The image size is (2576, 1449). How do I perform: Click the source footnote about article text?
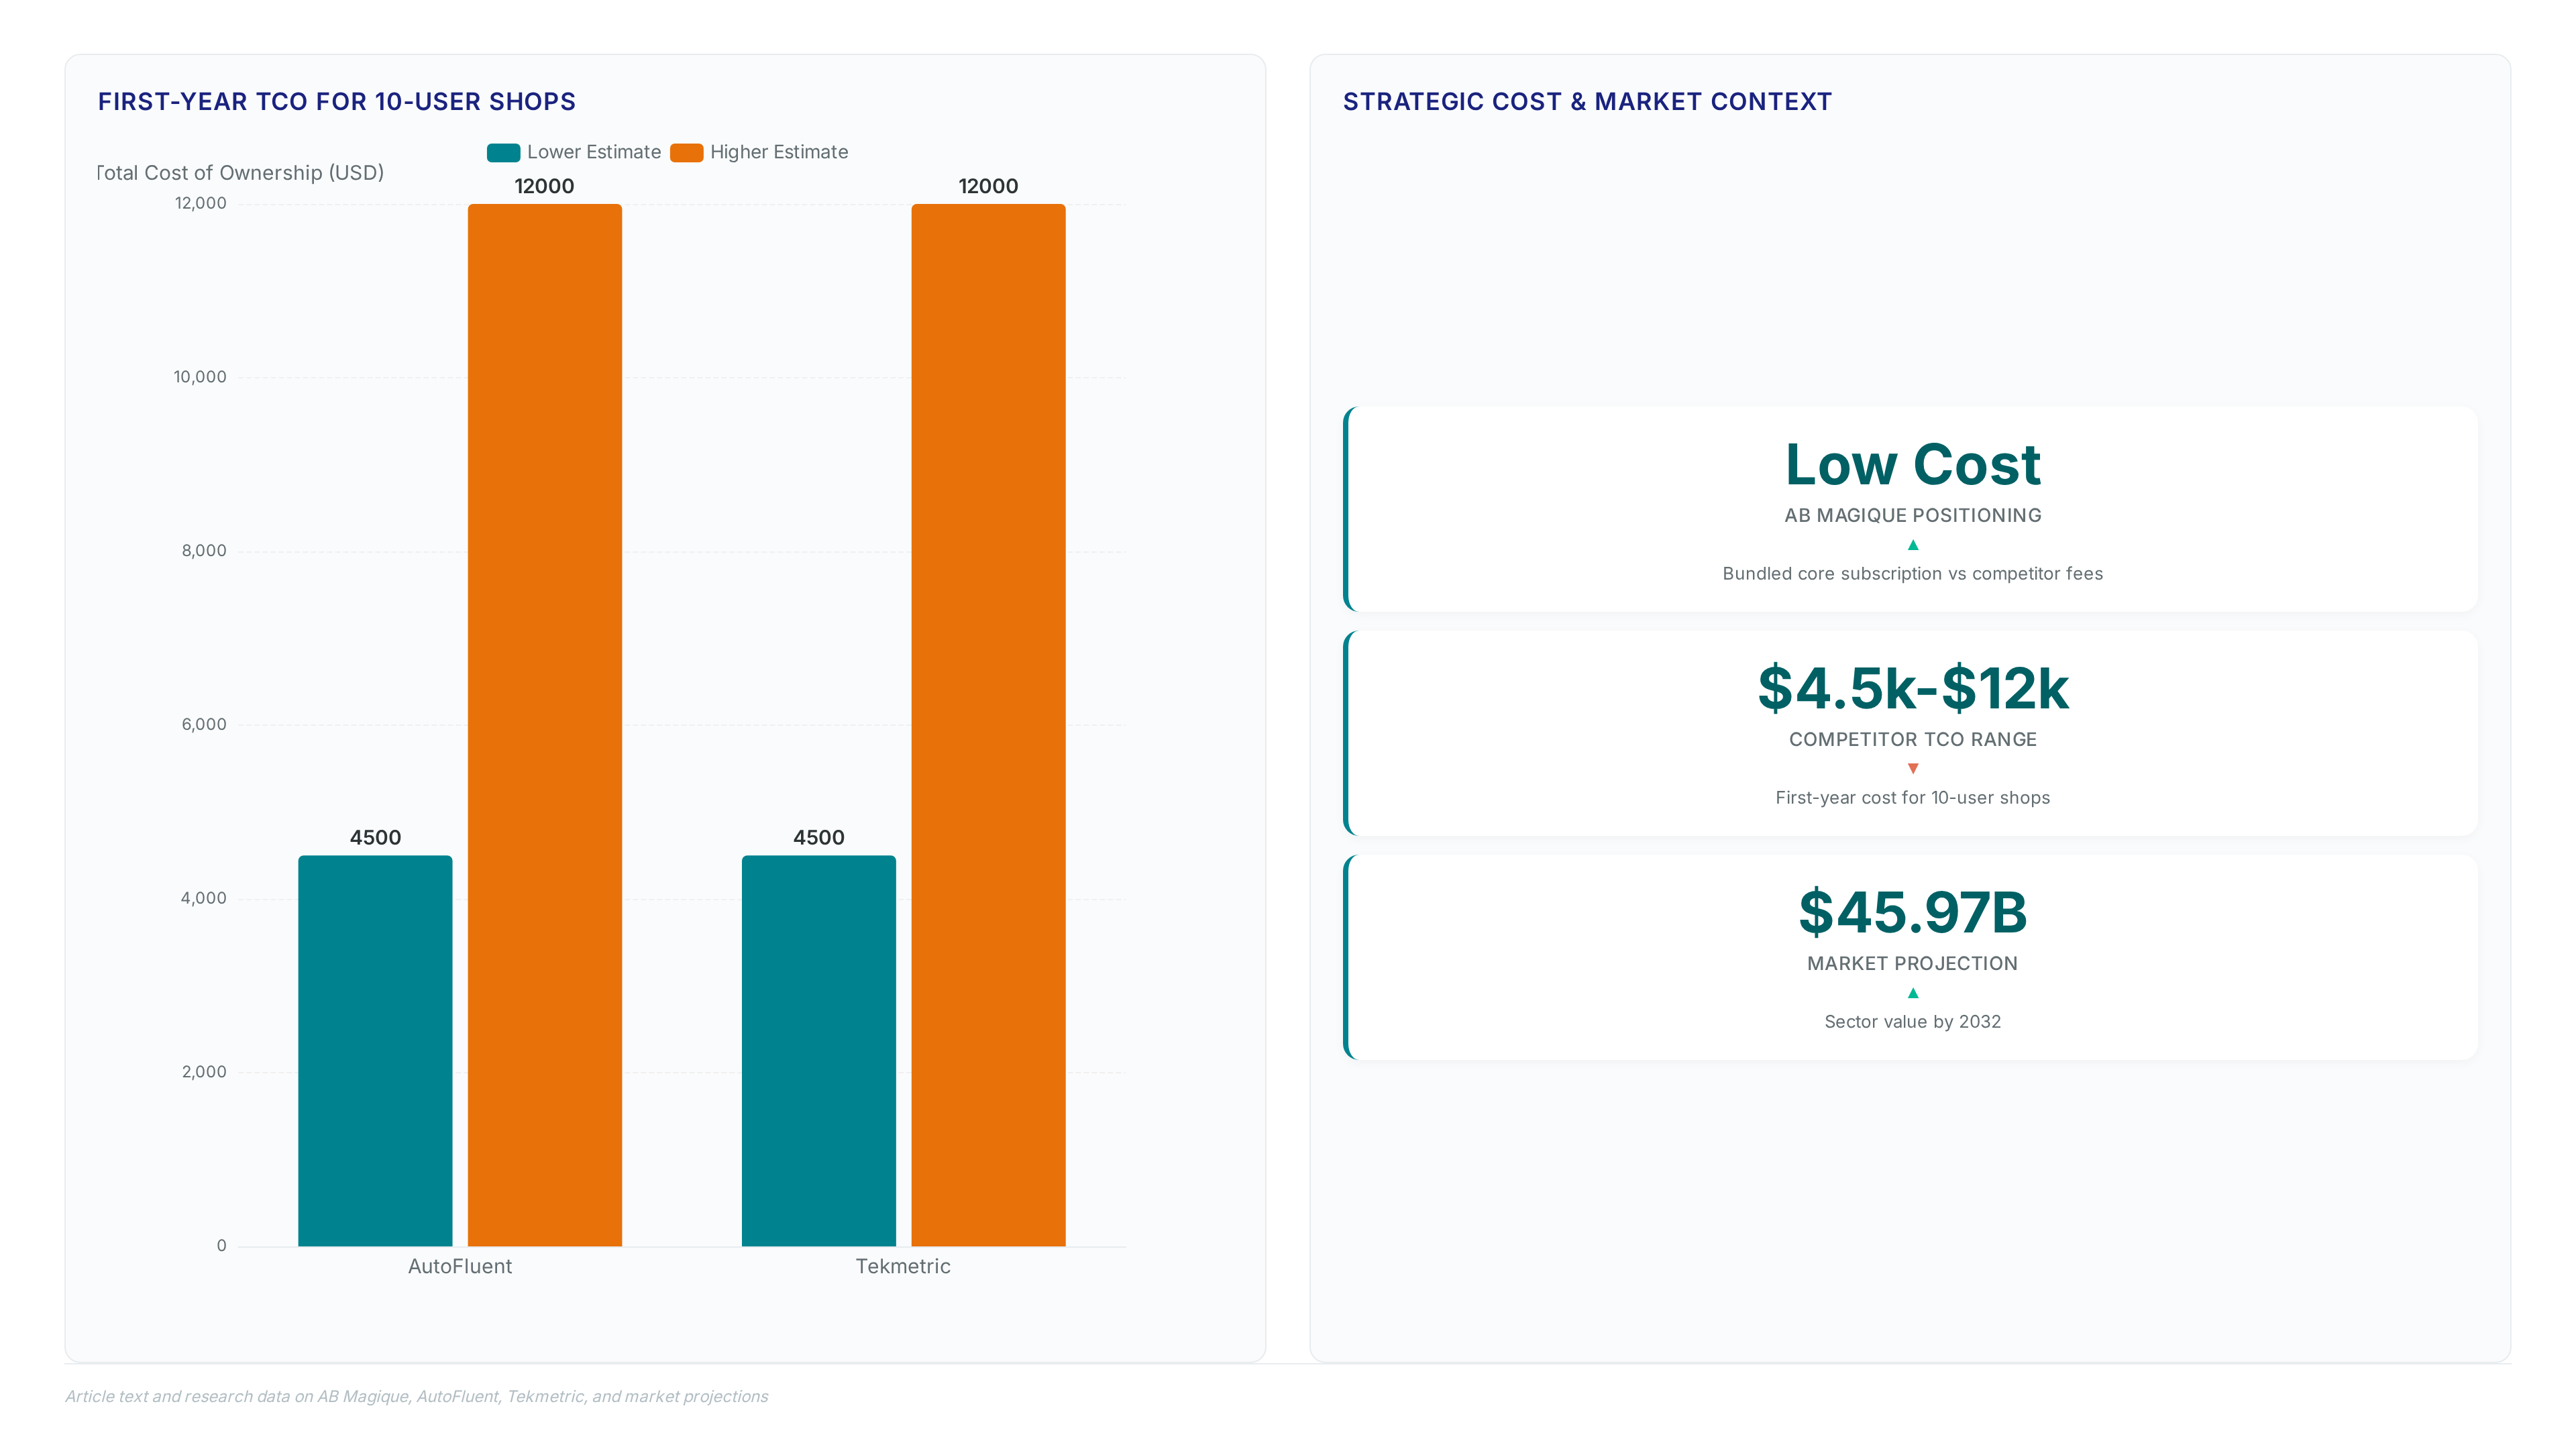tap(417, 1397)
